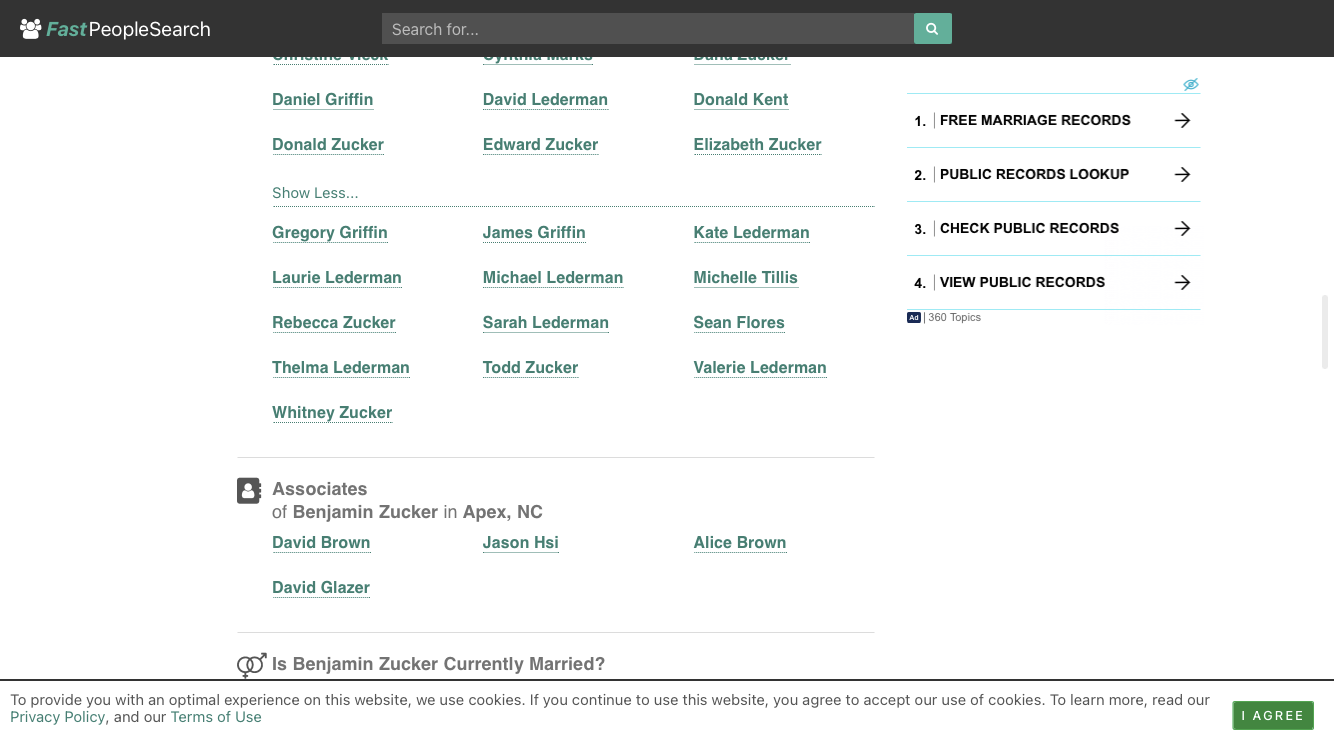Click arrow next to Free Marriage Records
This screenshot has width=1334, height=750.
click(1182, 120)
